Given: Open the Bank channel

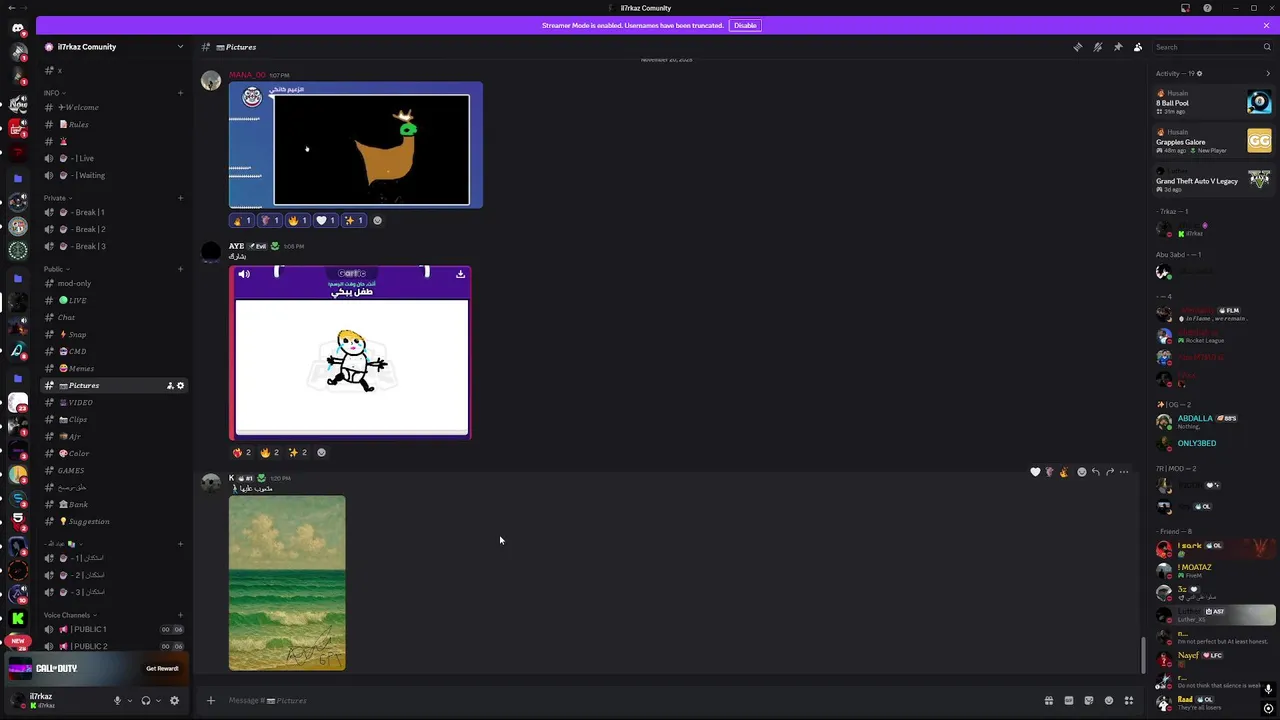Looking at the screenshot, I should point(114,504).
